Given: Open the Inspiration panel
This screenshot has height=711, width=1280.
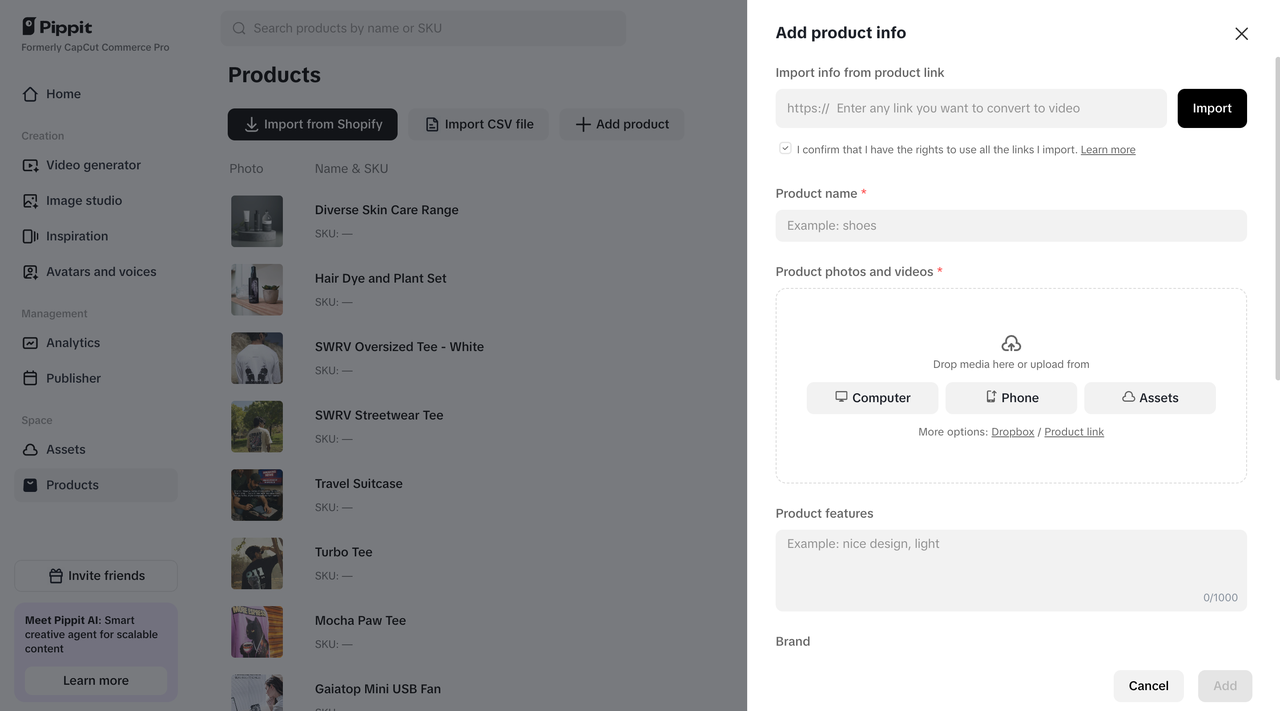Looking at the screenshot, I should 78,236.
